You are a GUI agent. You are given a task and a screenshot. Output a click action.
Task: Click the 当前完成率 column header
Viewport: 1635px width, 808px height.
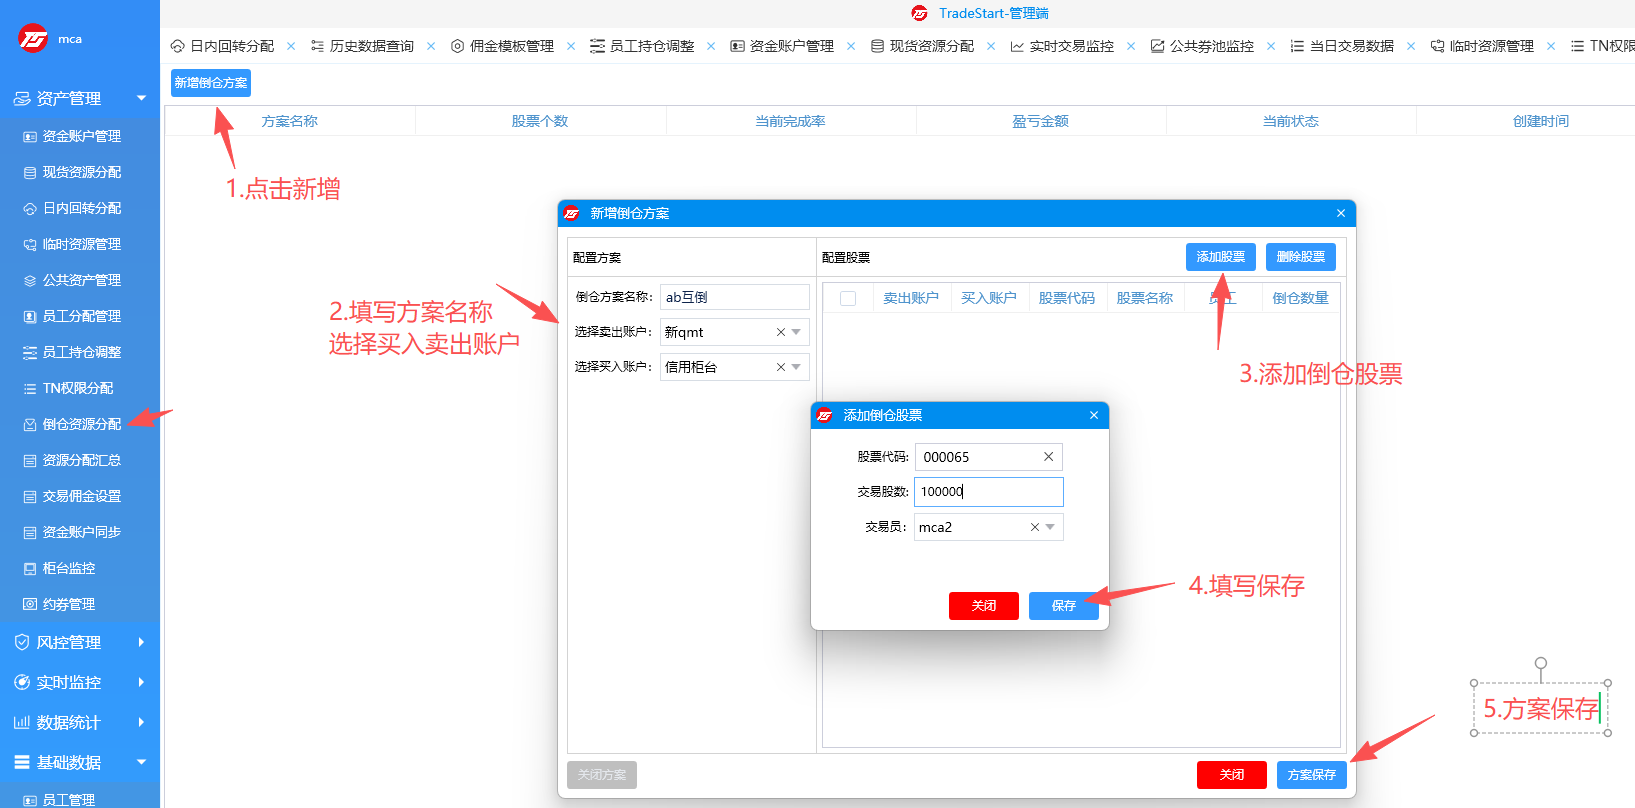pyautogui.click(x=791, y=121)
